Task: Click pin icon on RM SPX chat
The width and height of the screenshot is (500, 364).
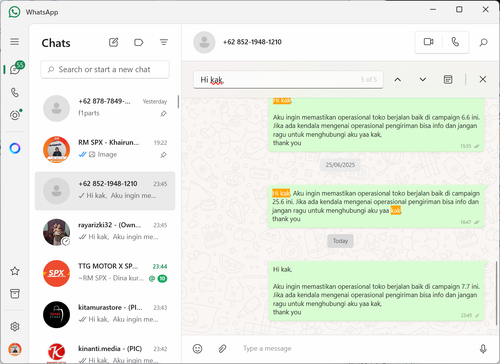Action: pos(163,155)
